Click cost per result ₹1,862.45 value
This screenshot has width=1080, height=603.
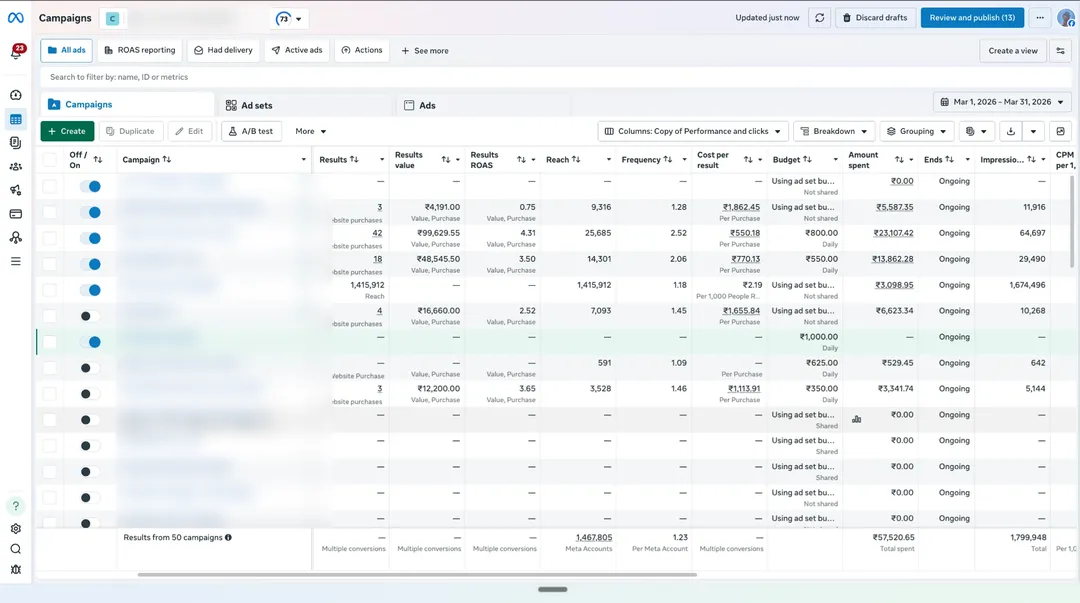tap(741, 207)
